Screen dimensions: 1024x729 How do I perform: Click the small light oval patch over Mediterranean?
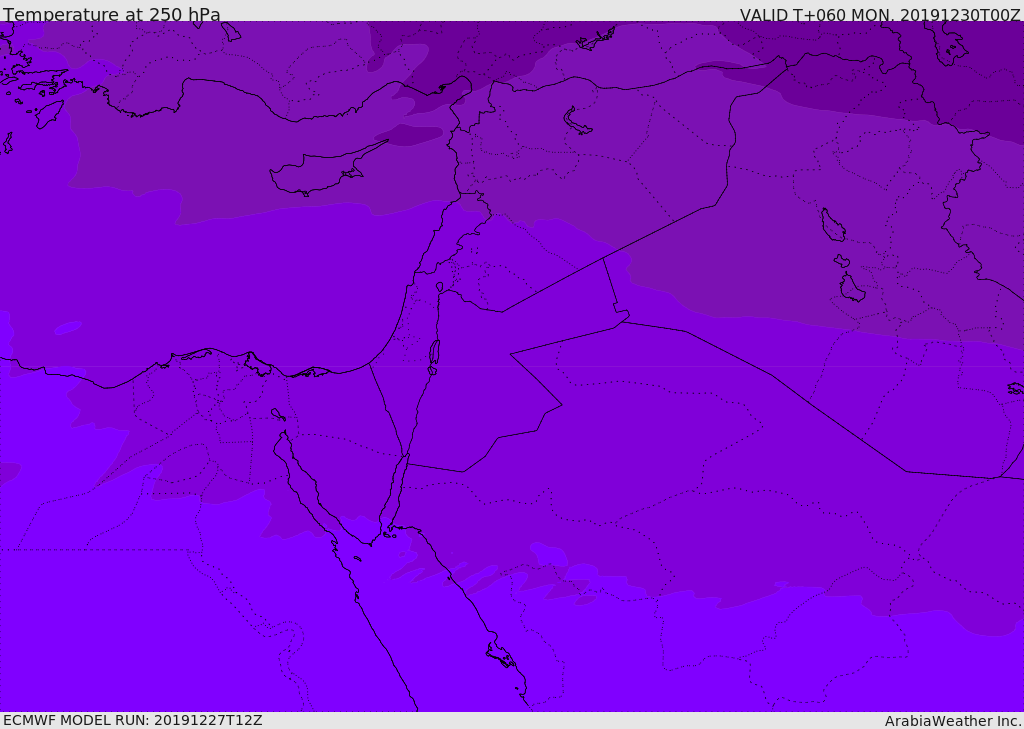click(68, 328)
